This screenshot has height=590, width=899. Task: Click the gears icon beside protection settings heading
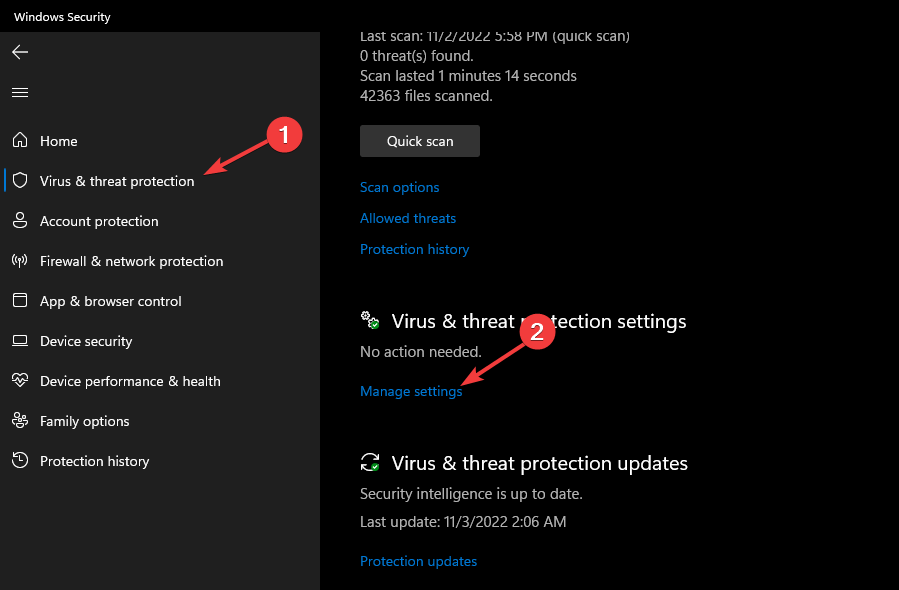370,320
